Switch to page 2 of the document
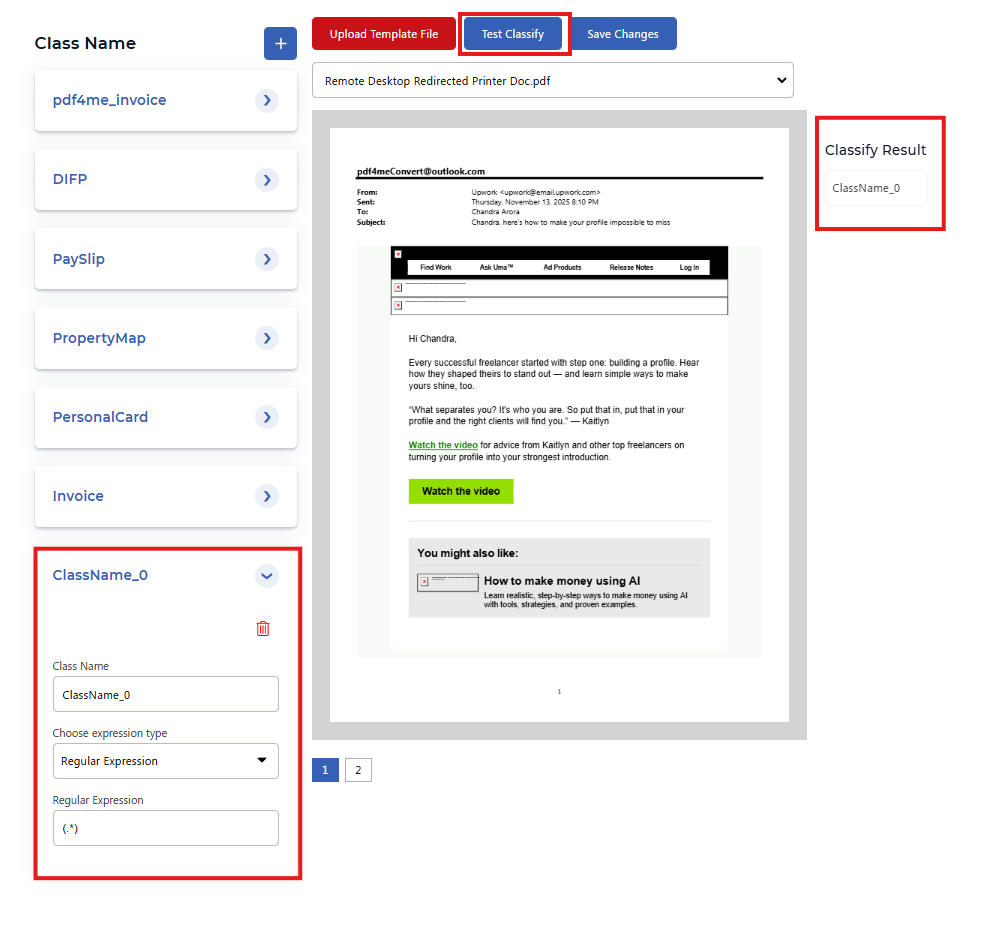 (x=357, y=769)
